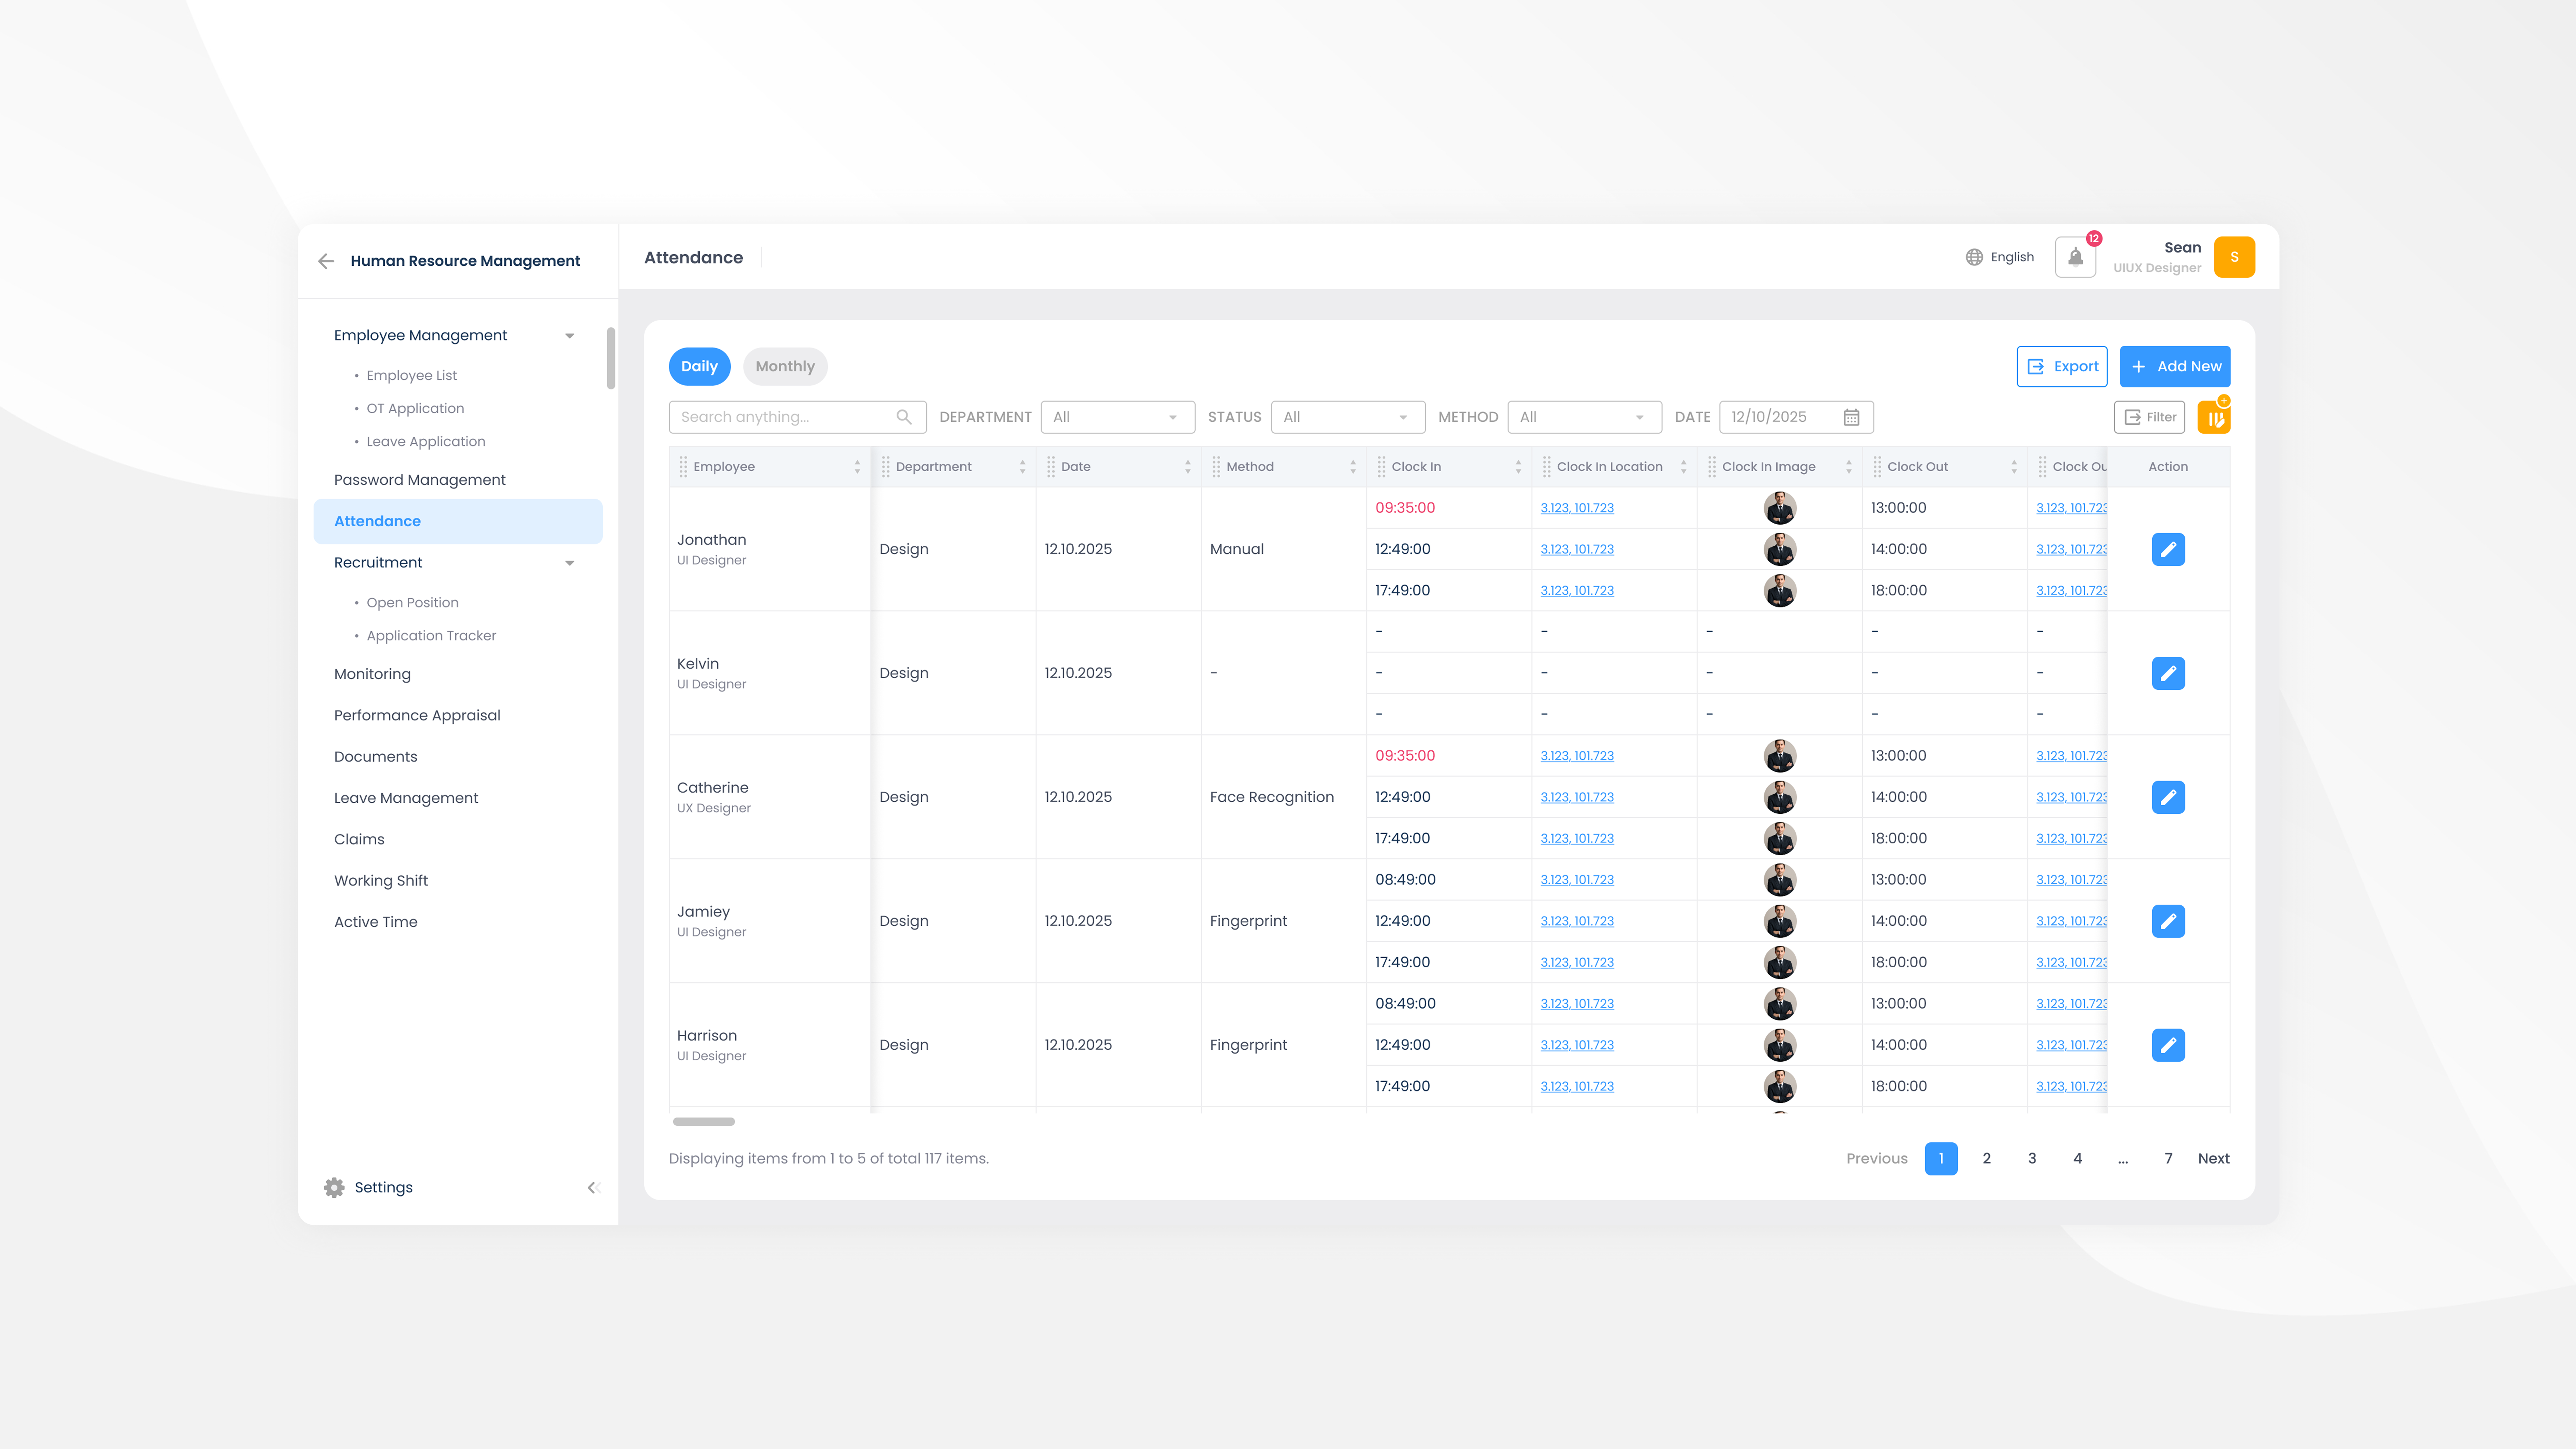The height and width of the screenshot is (1449, 2576).
Task: Open Jamiey's 08:49:00 clock-in location link
Action: tap(1577, 880)
